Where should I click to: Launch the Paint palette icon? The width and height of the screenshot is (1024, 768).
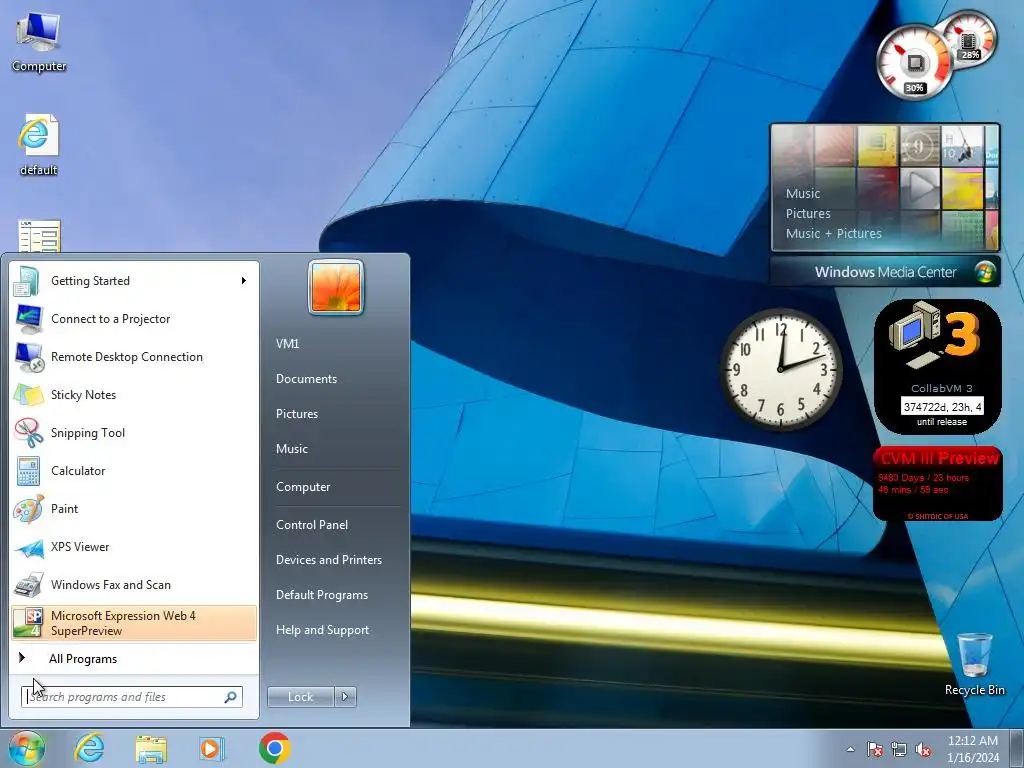(28, 509)
